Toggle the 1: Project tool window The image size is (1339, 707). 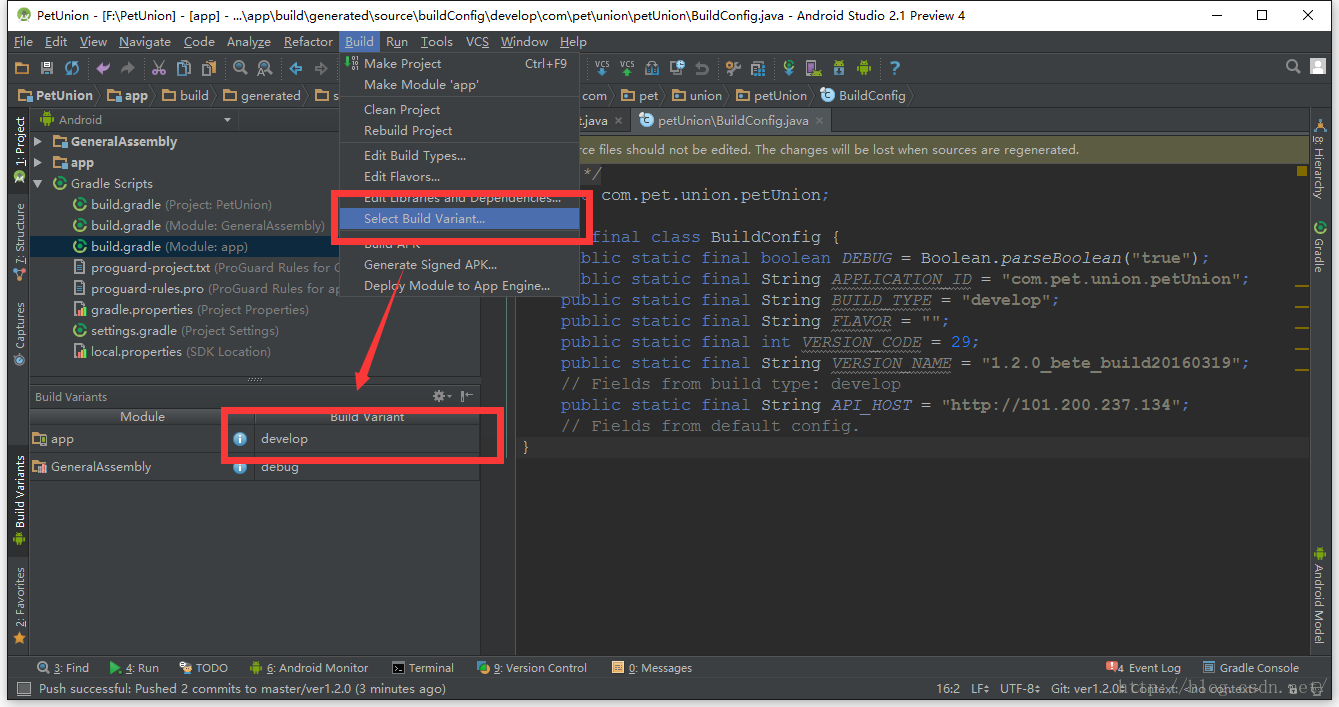coord(20,150)
